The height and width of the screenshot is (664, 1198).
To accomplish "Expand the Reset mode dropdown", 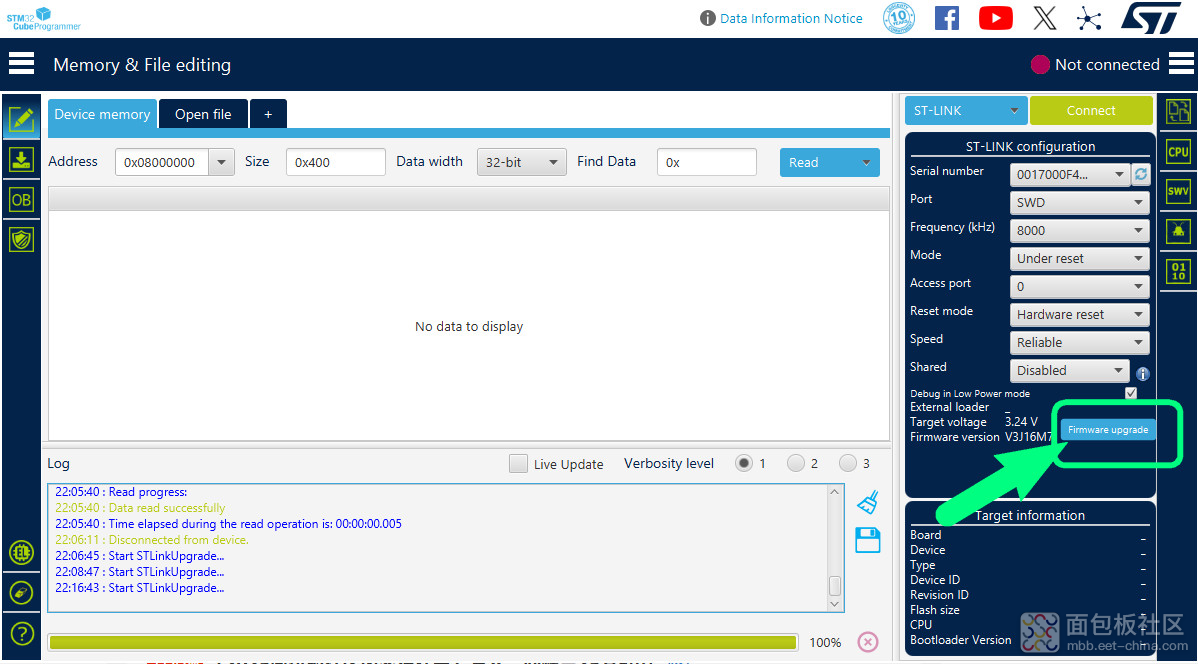I will pyautogui.click(x=1080, y=314).
